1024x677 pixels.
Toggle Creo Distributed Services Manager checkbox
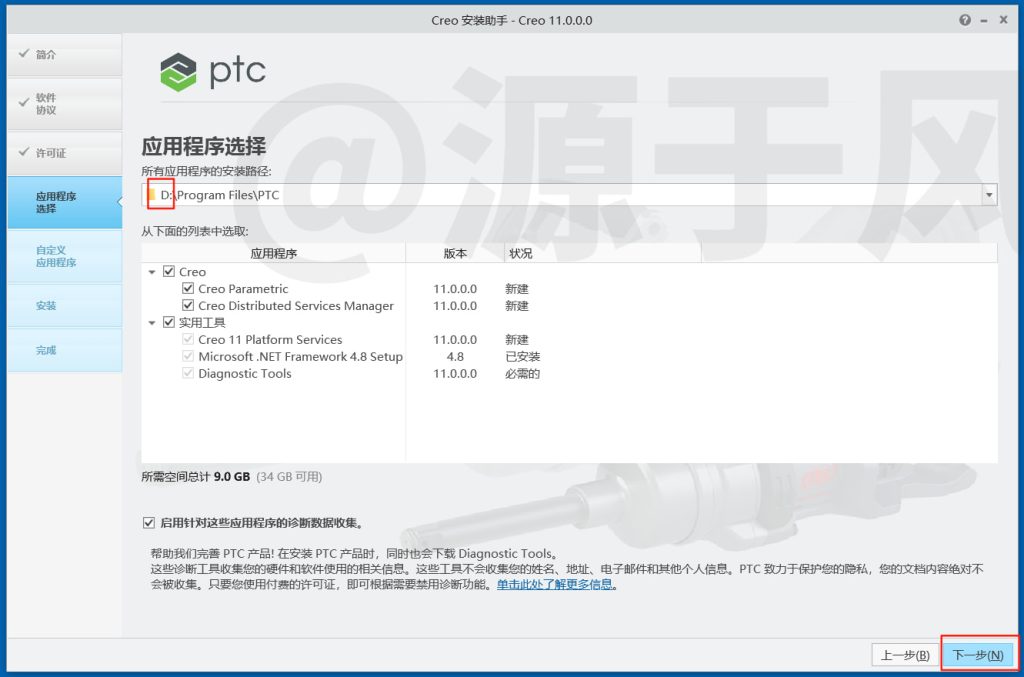[x=188, y=305]
